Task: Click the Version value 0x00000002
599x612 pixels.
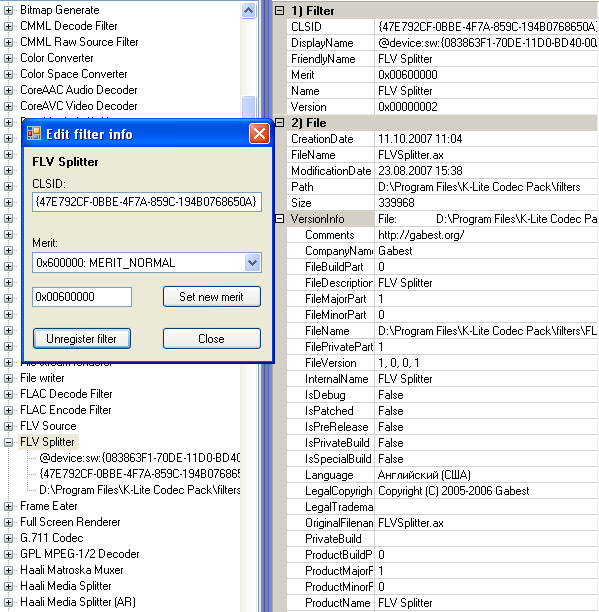Action: (408, 107)
